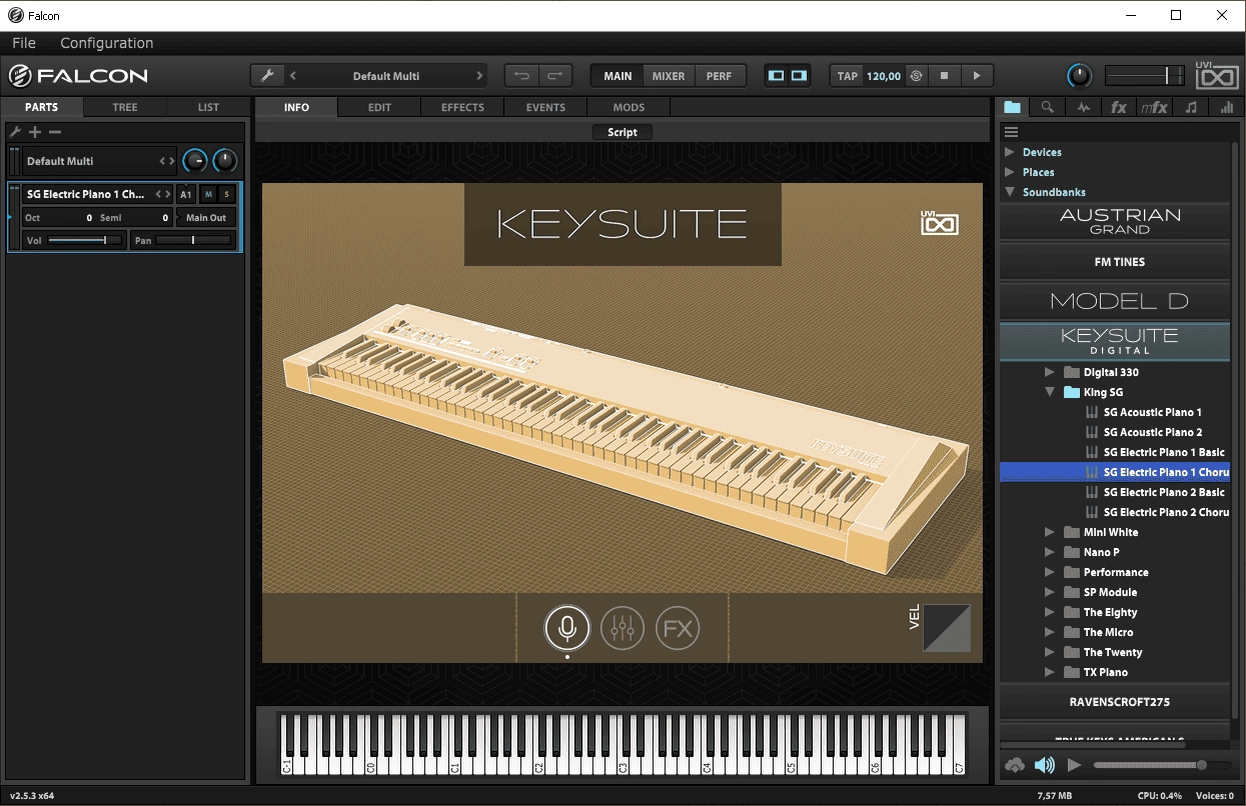The width and height of the screenshot is (1246, 806).
Task: Open the bar-chart modulators browser tab
Action: (x=1226, y=107)
